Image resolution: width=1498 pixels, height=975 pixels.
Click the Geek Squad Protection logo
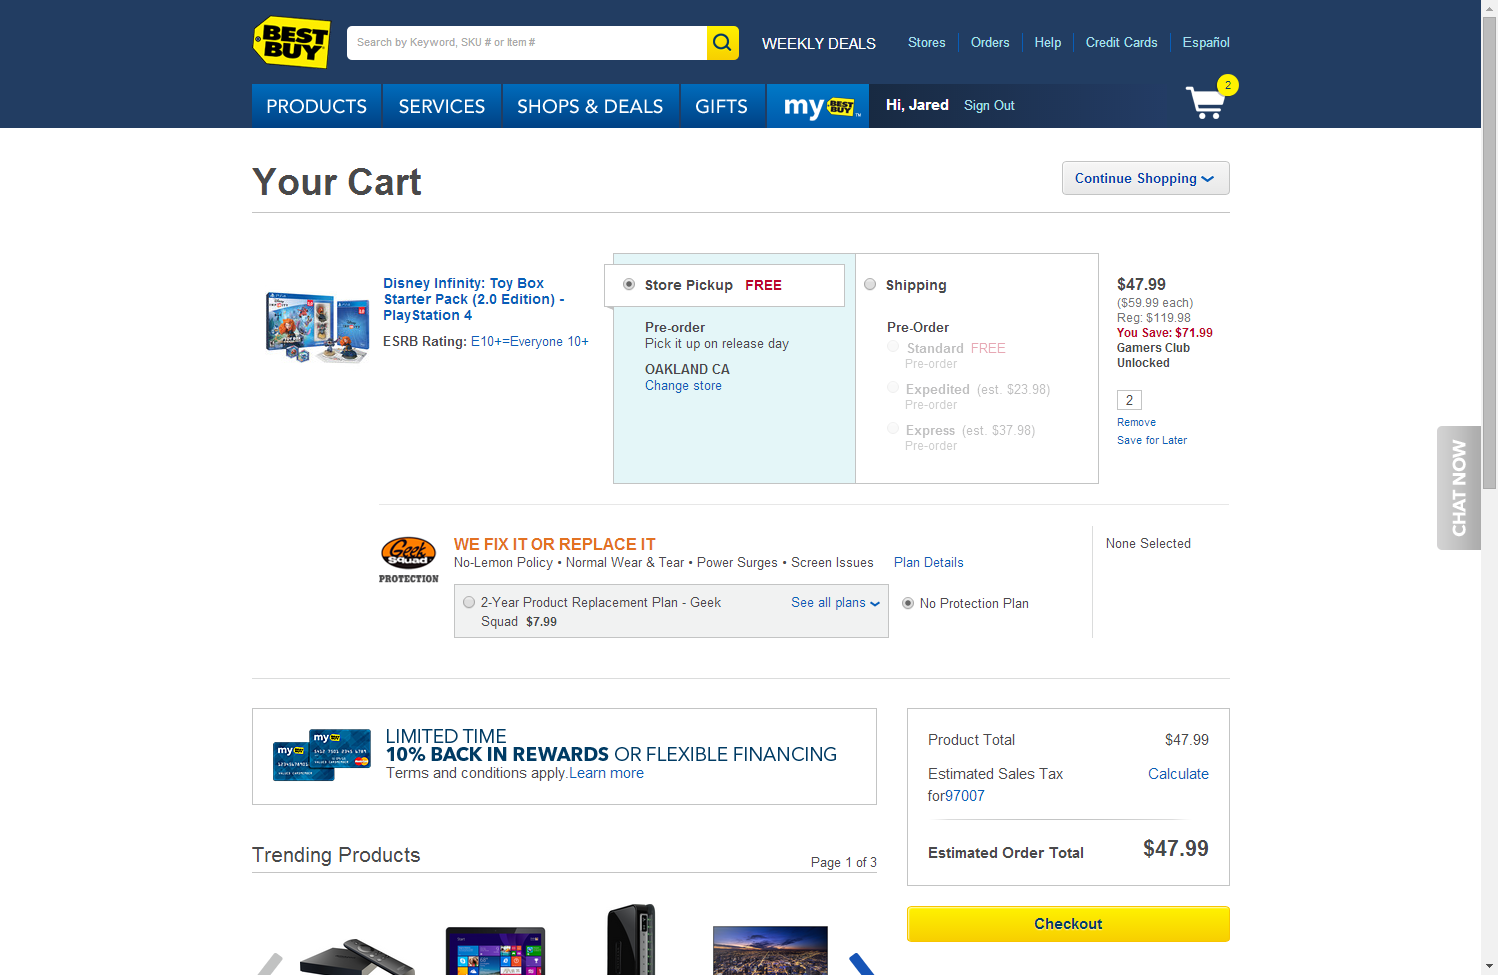pos(408,559)
